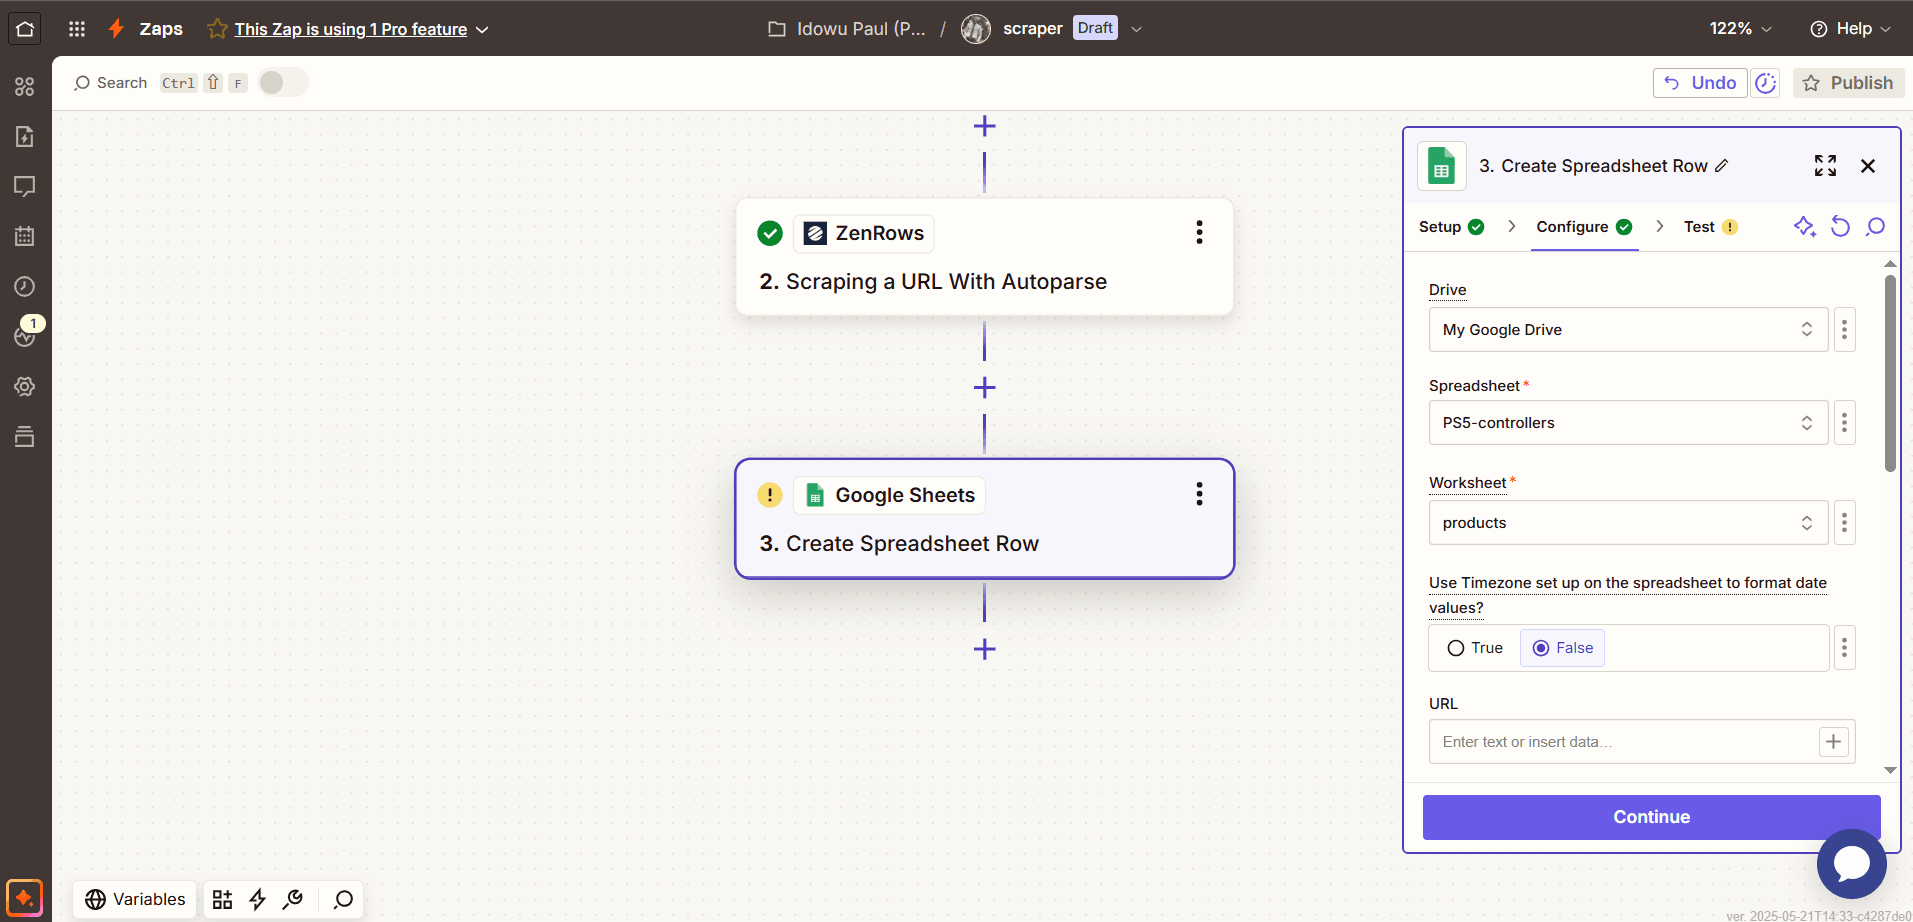Image resolution: width=1913 pixels, height=922 pixels.
Task: Toggle the switch next to Search
Action: pos(283,83)
